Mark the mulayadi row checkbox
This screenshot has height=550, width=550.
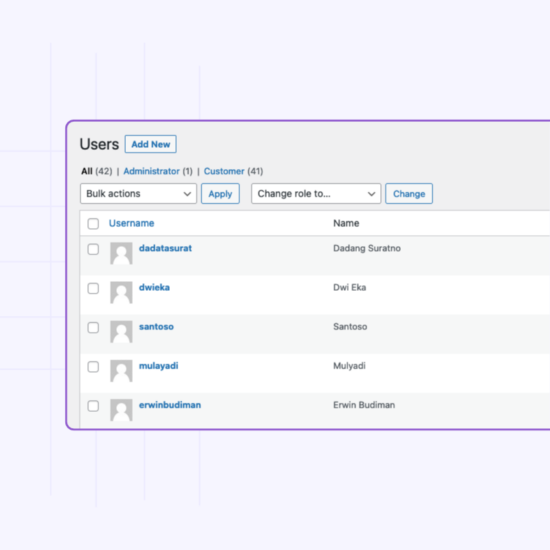[93, 367]
